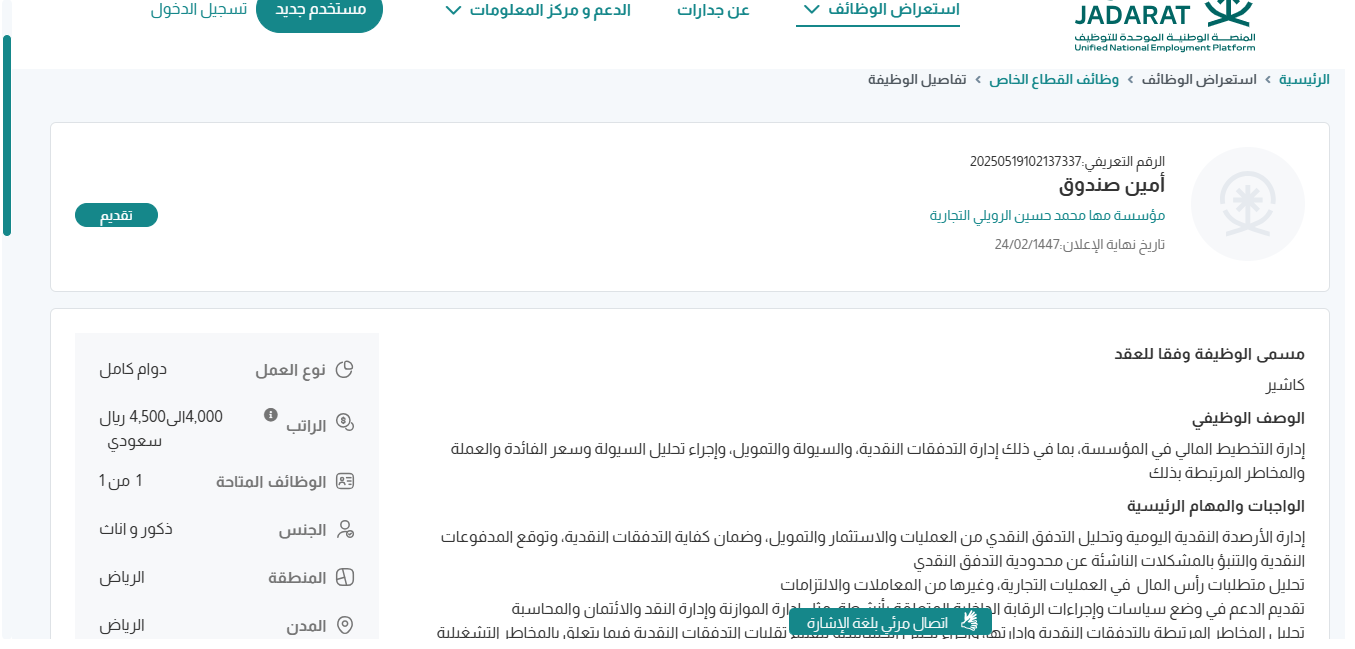This screenshot has height=649, width=1355.
Task: Click the gender person icon
Action: click(x=345, y=530)
